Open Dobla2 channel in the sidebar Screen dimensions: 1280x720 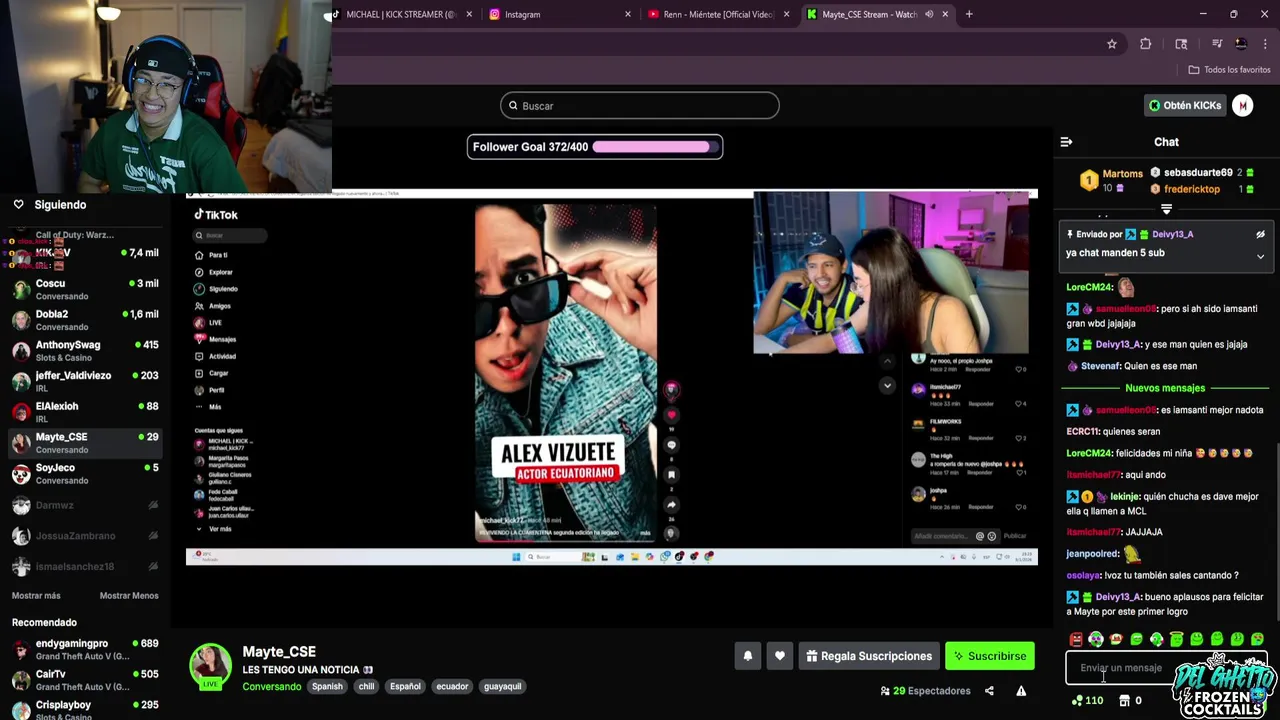[85, 320]
